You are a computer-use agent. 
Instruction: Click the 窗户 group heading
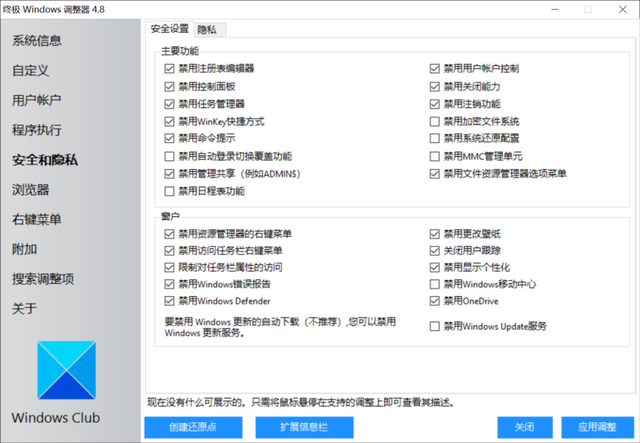[170, 216]
